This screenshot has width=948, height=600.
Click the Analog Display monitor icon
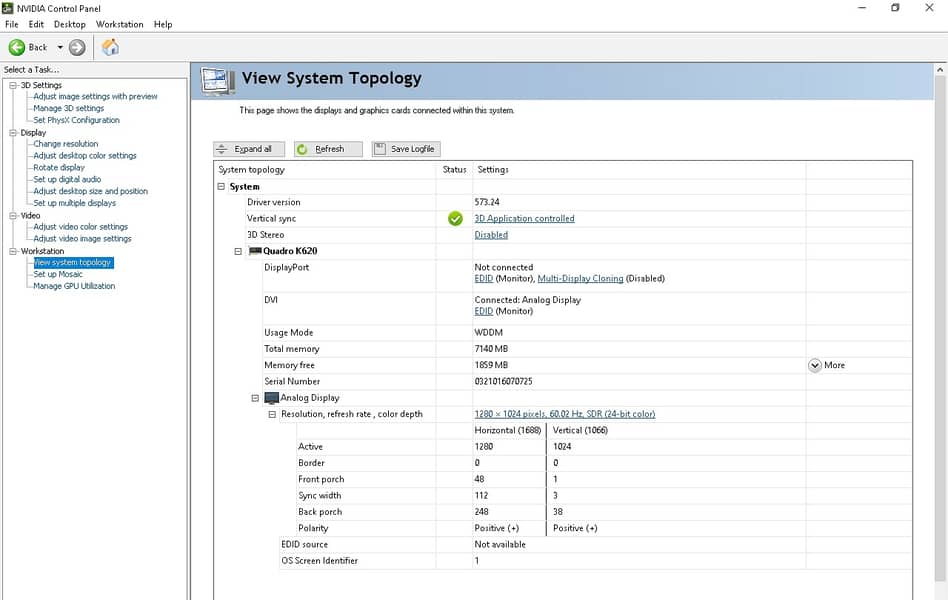271,398
